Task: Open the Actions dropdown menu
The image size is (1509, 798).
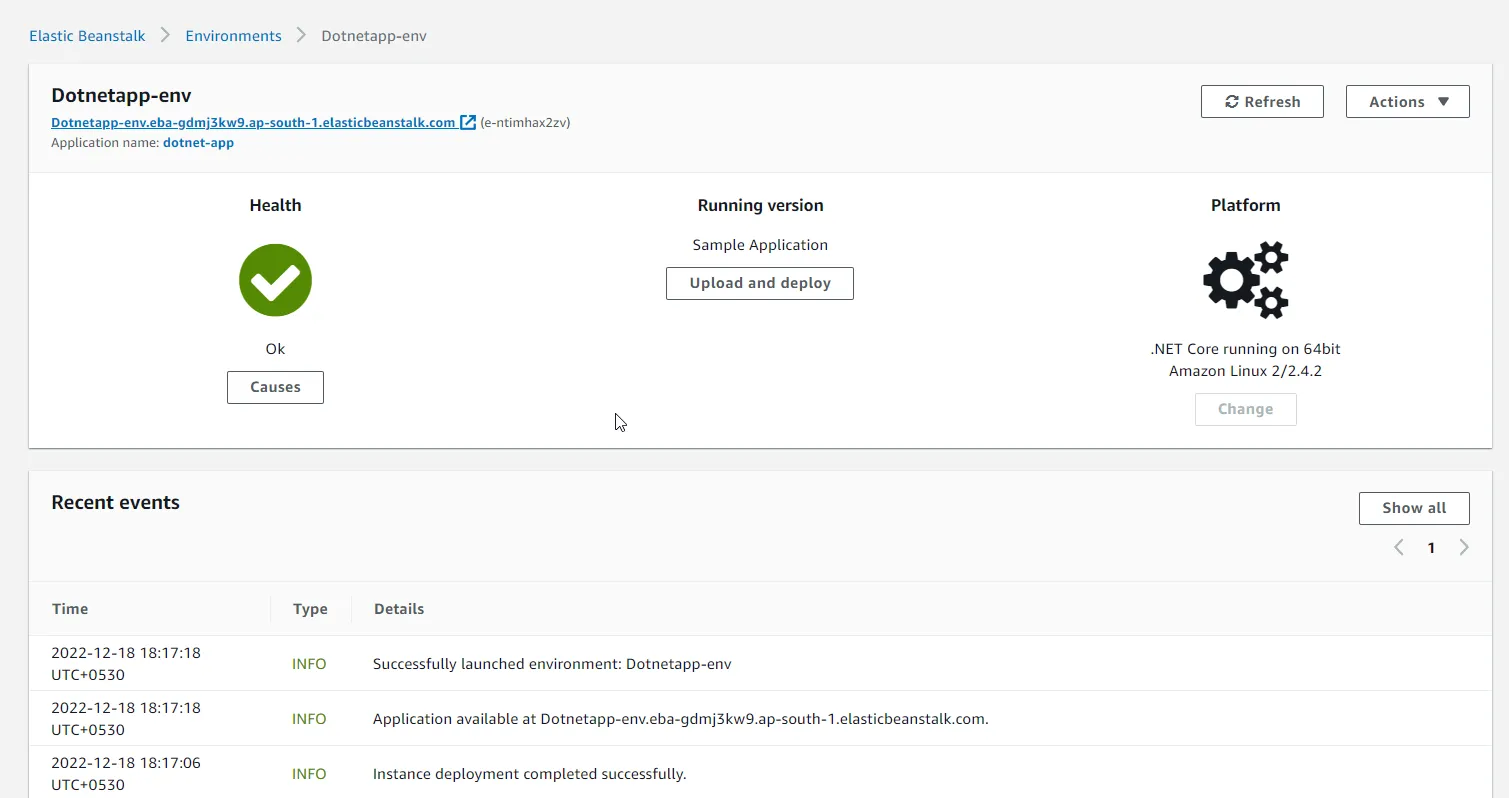Action: 1407,101
